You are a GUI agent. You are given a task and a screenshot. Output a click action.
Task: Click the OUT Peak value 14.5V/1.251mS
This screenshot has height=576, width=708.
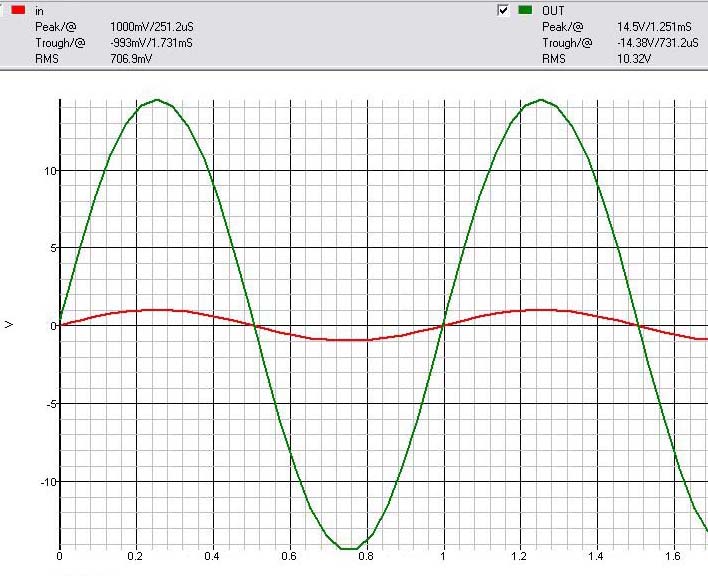click(x=654, y=27)
